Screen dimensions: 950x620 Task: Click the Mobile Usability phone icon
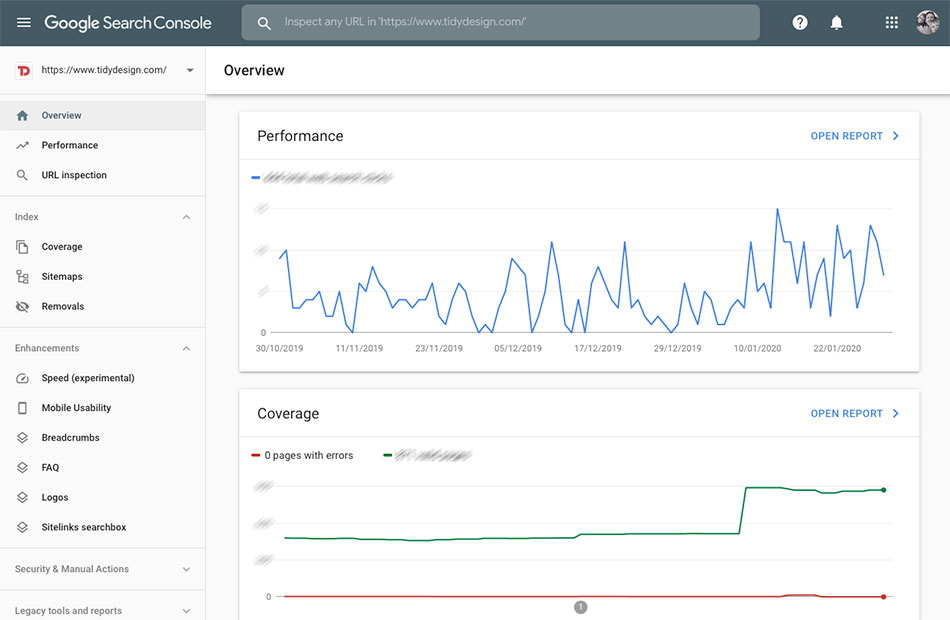[x=22, y=408]
